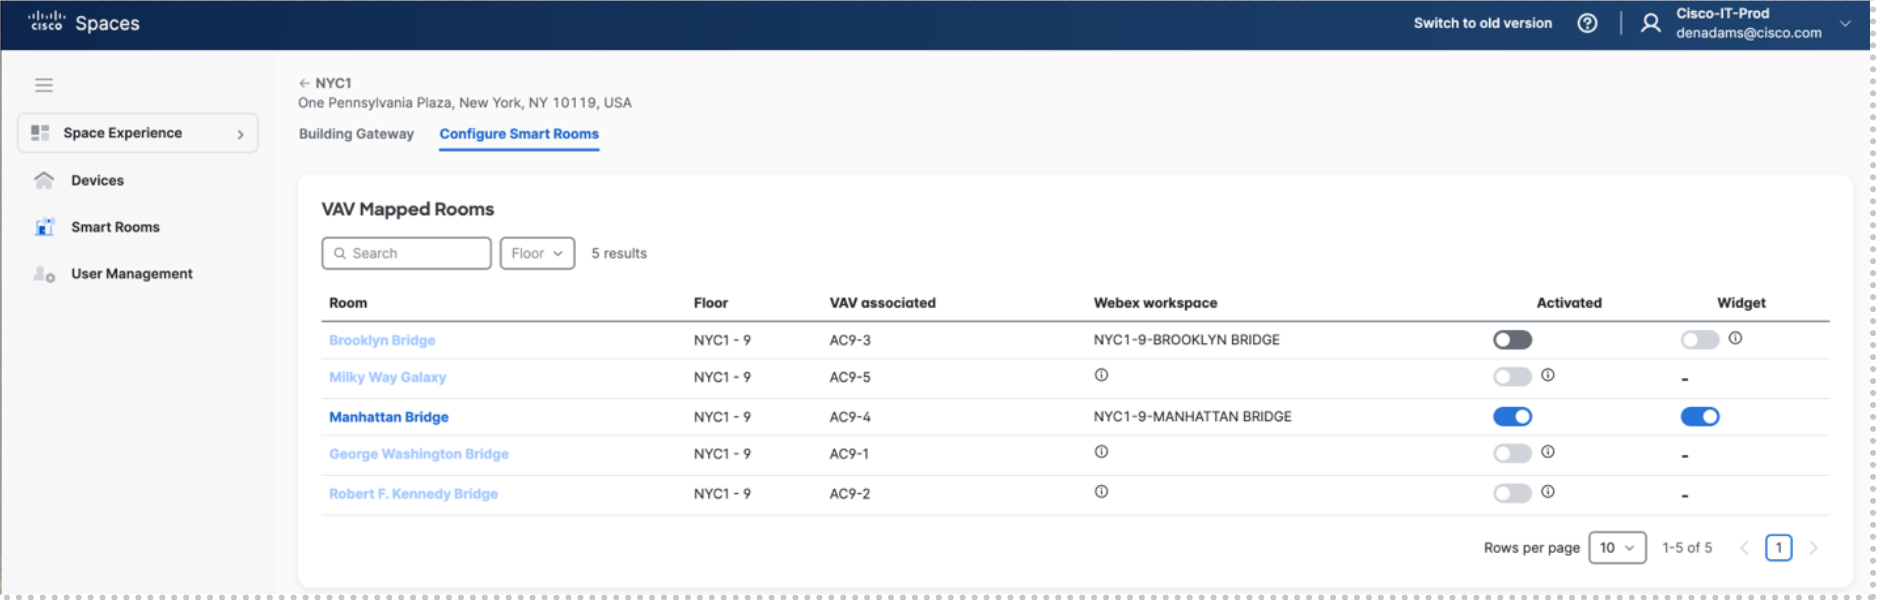Enable Activated toggle for Brooklyn Bridge

(x=1512, y=340)
